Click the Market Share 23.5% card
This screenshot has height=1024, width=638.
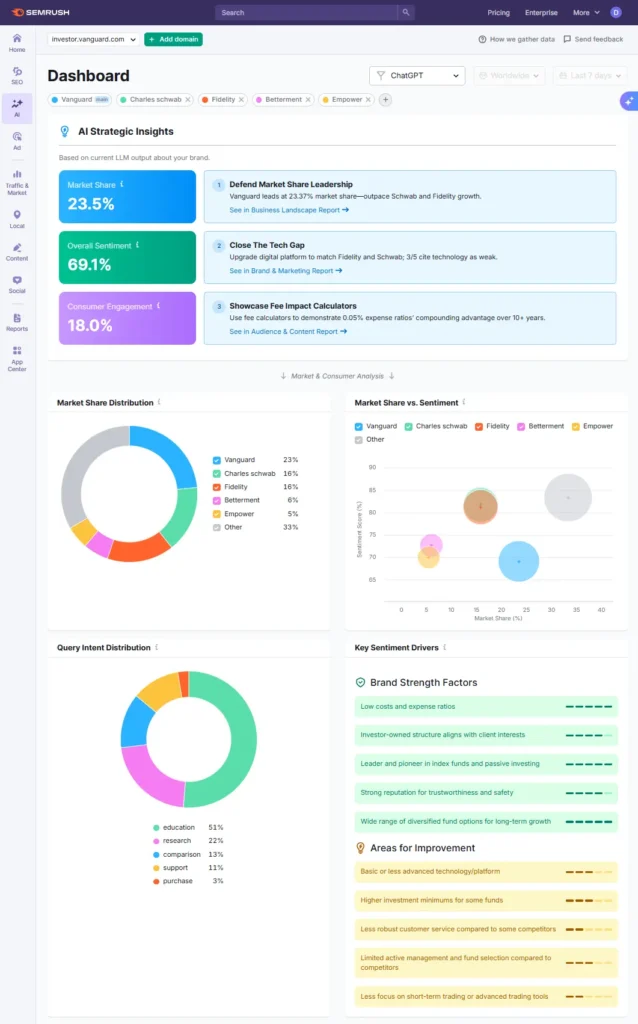(x=127, y=197)
